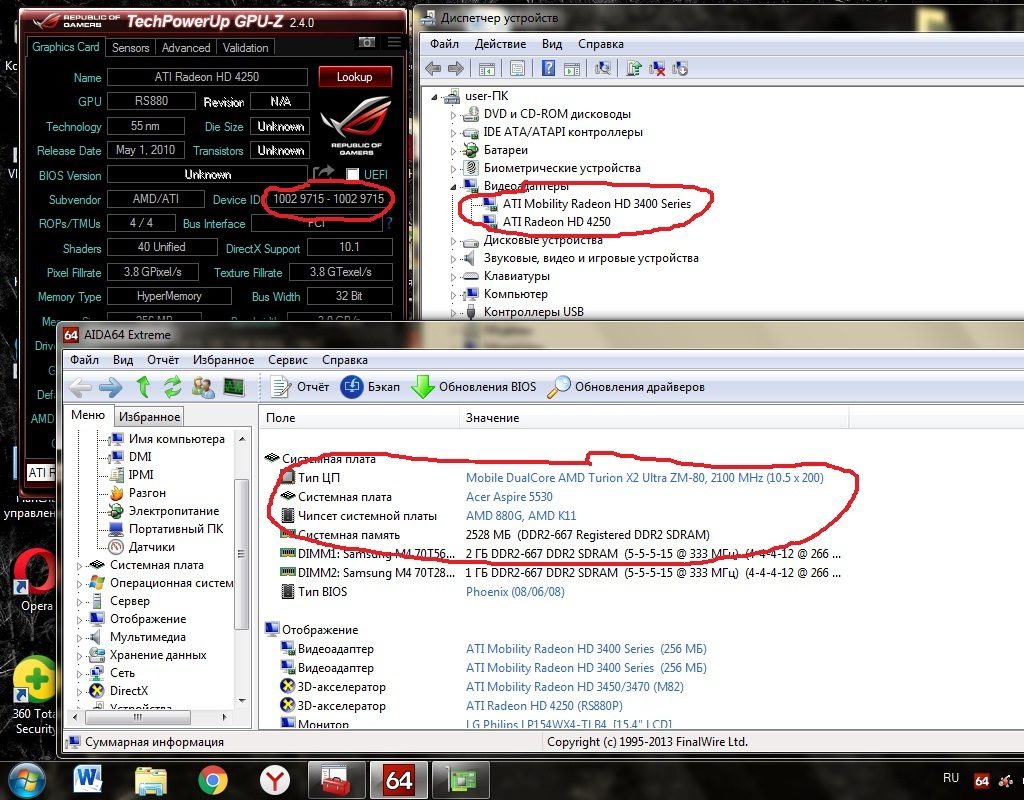Select ATI Radeon HD 4250 in Device Manager
1024x800 pixels.
coord(556,222)
